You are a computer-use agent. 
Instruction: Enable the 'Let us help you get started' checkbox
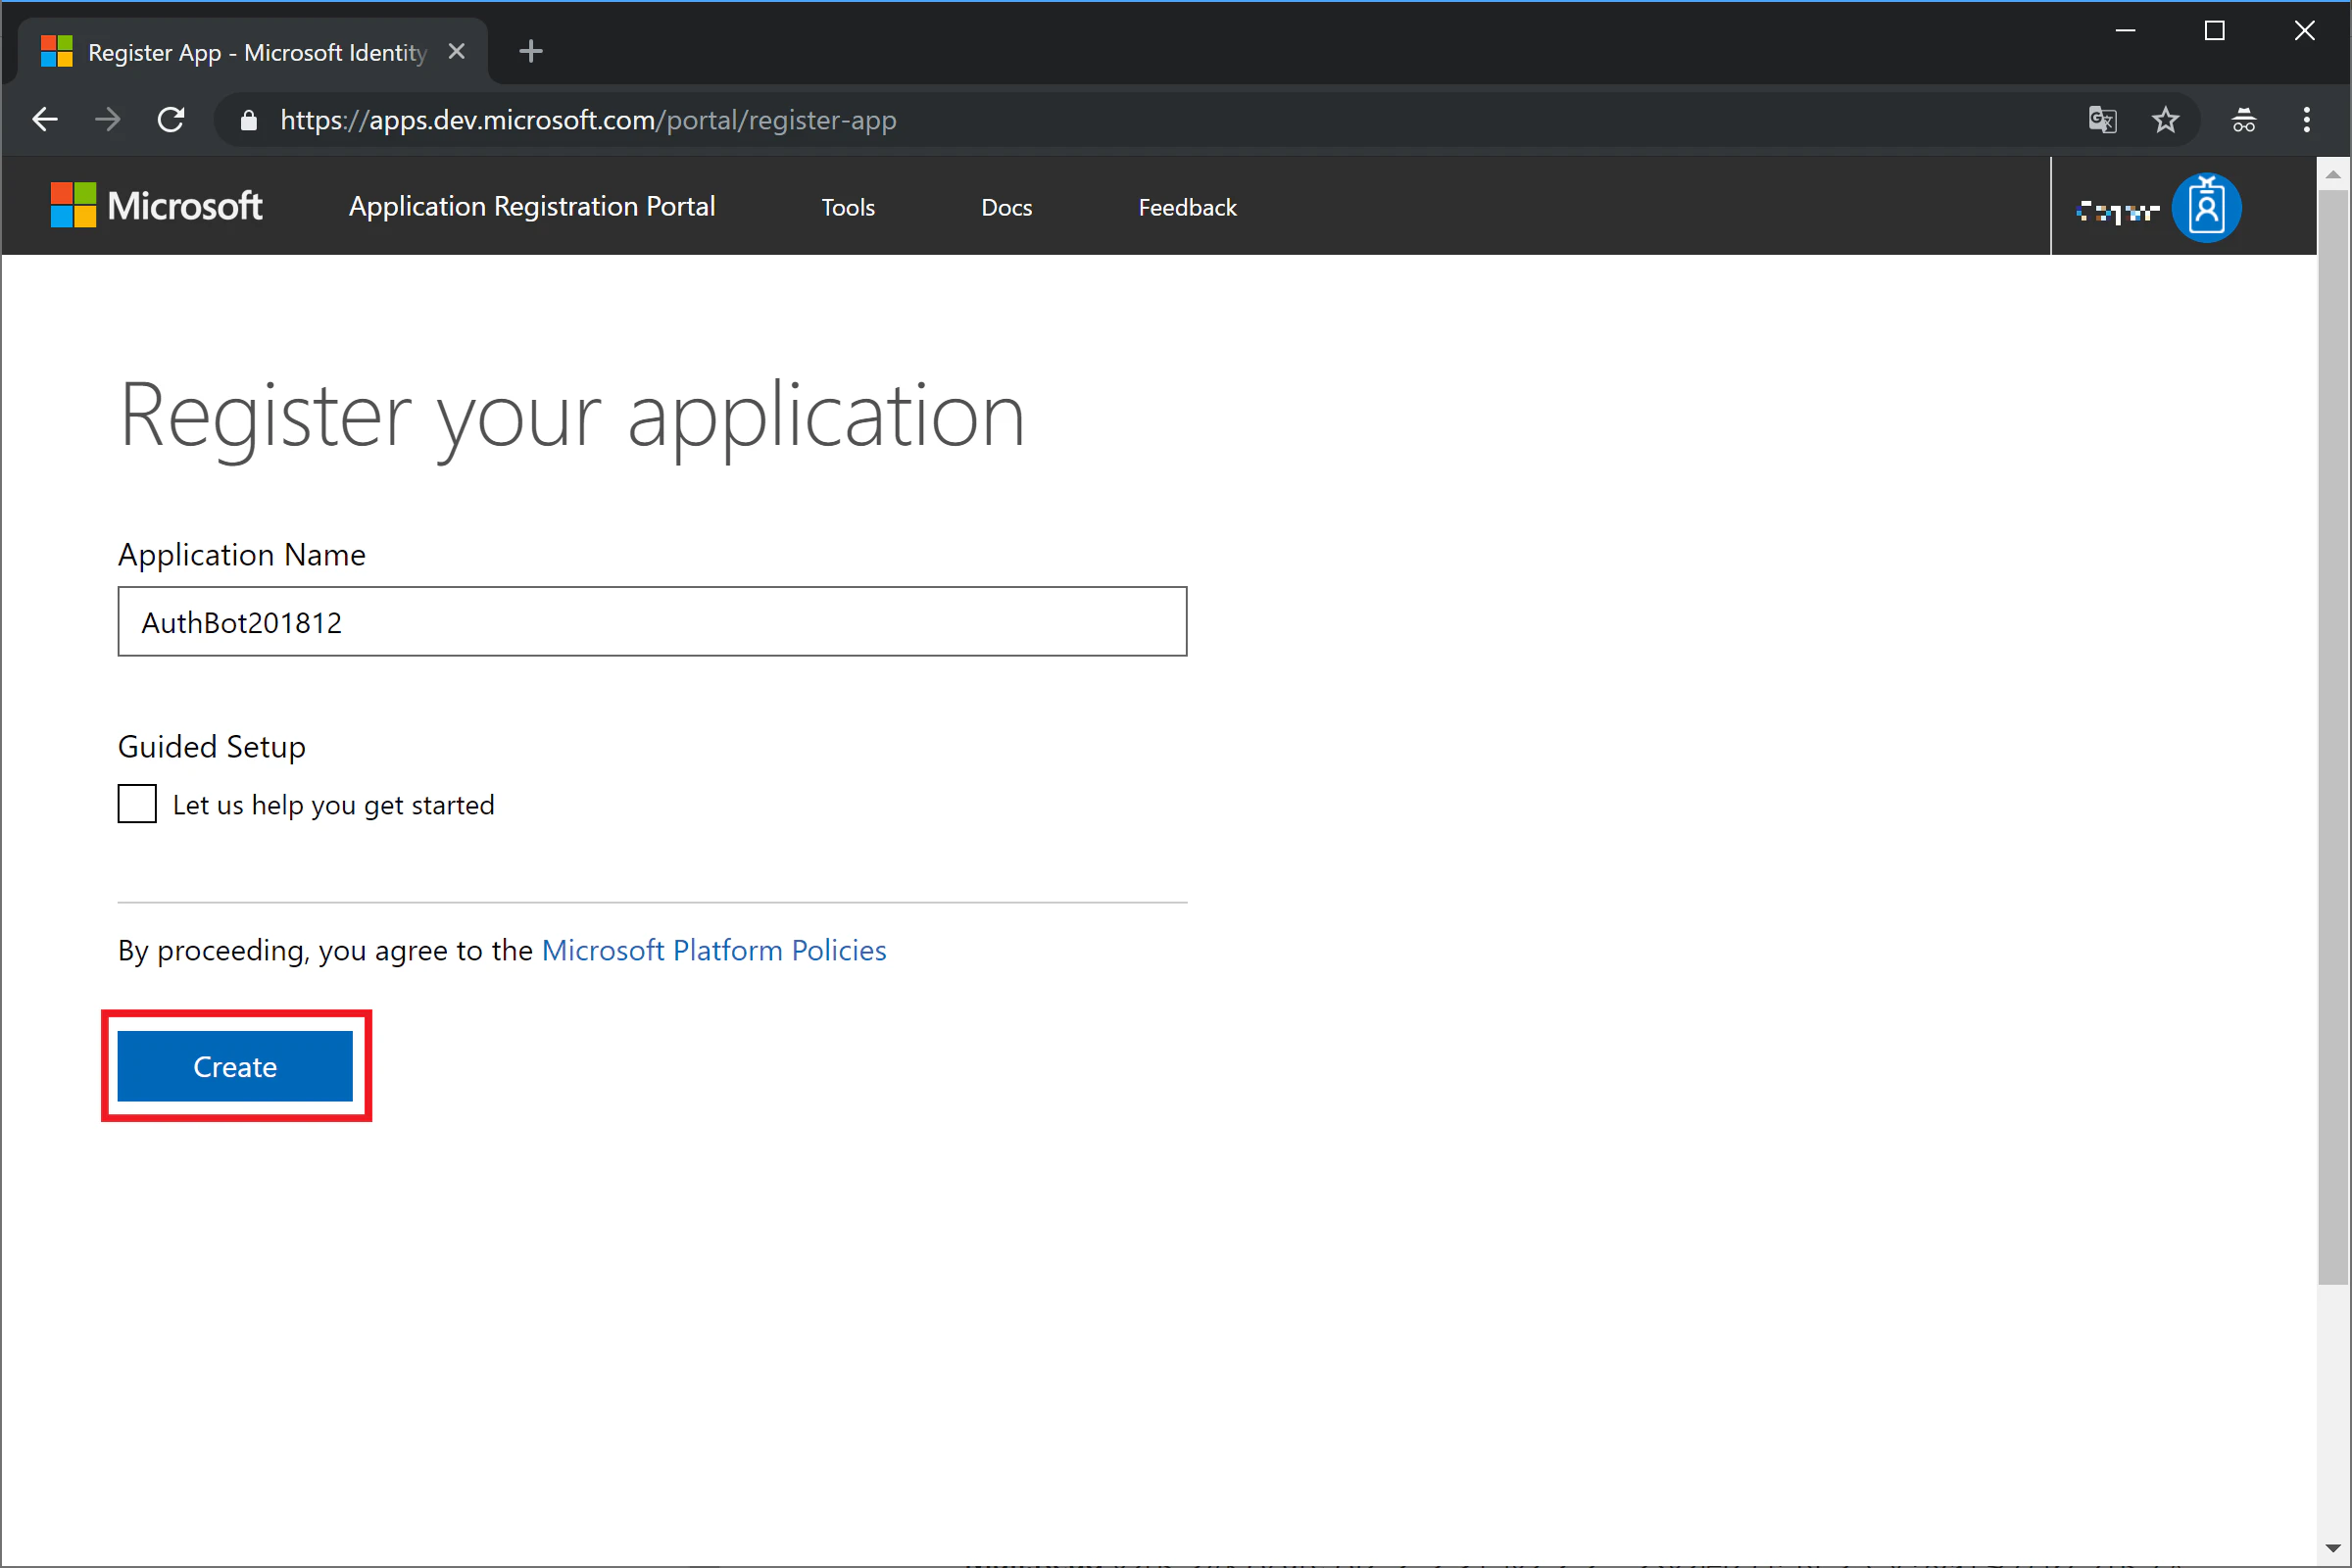coord(137,804)
